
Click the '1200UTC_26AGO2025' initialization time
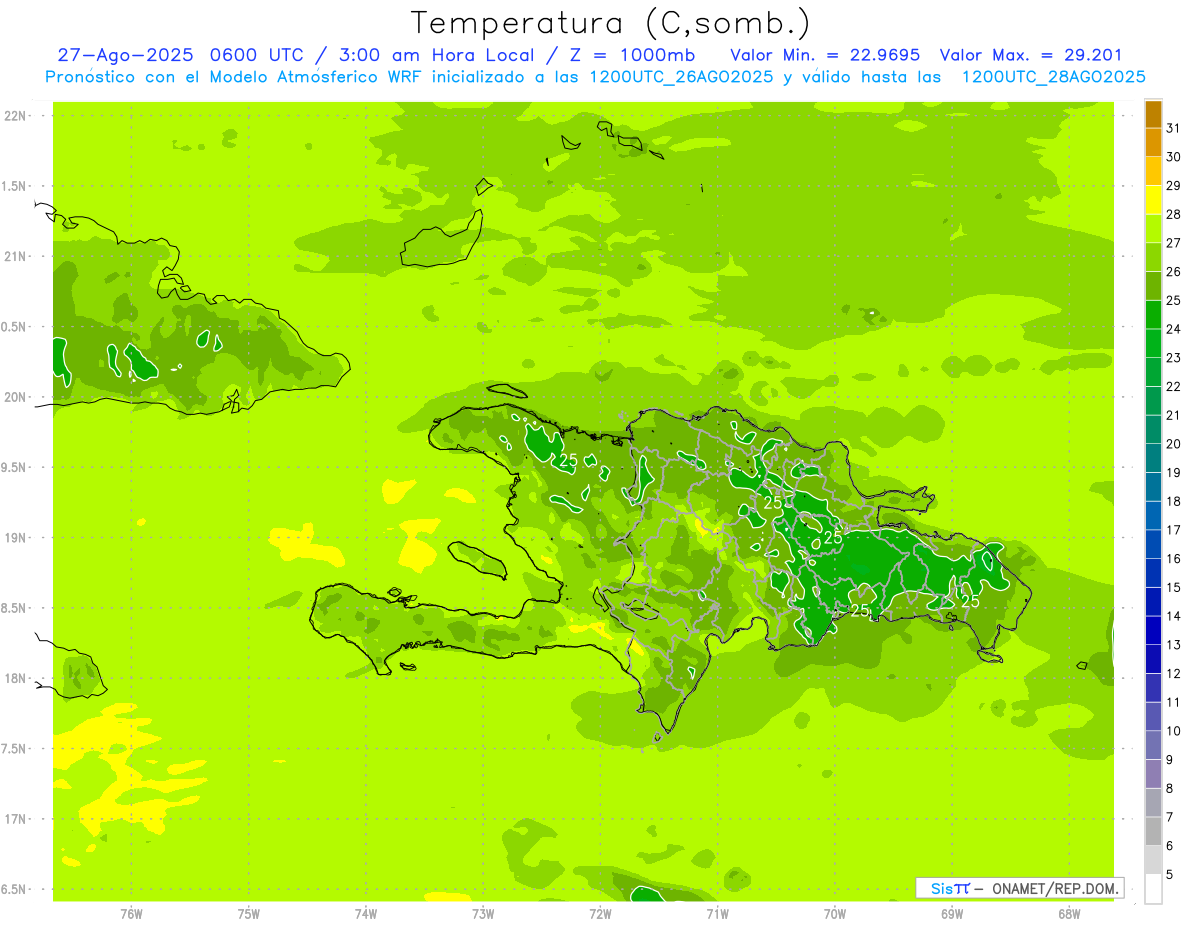(681, 77)
